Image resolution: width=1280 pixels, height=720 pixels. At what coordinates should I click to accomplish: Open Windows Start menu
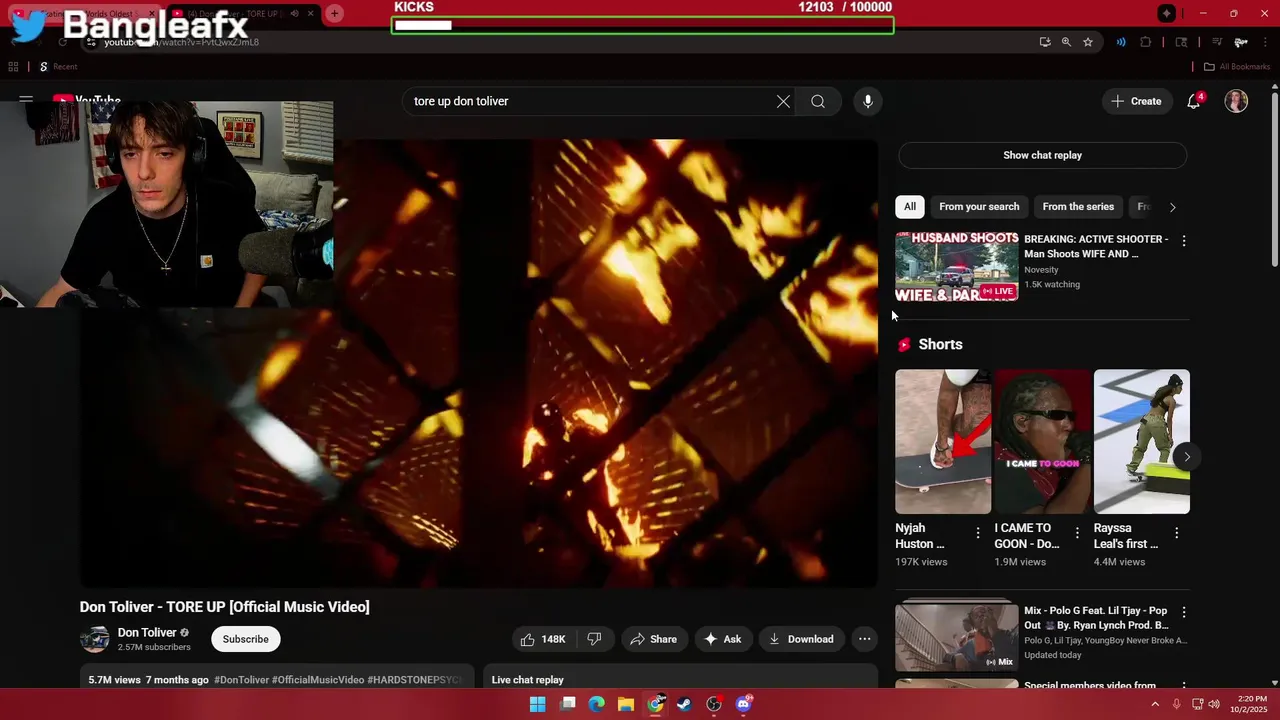point(537,704)
